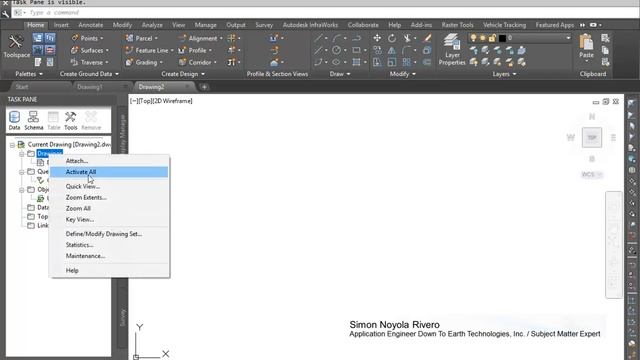640x360 pixels.
Task: Open the Survey ribbon tab
Action: click(264, 25)
